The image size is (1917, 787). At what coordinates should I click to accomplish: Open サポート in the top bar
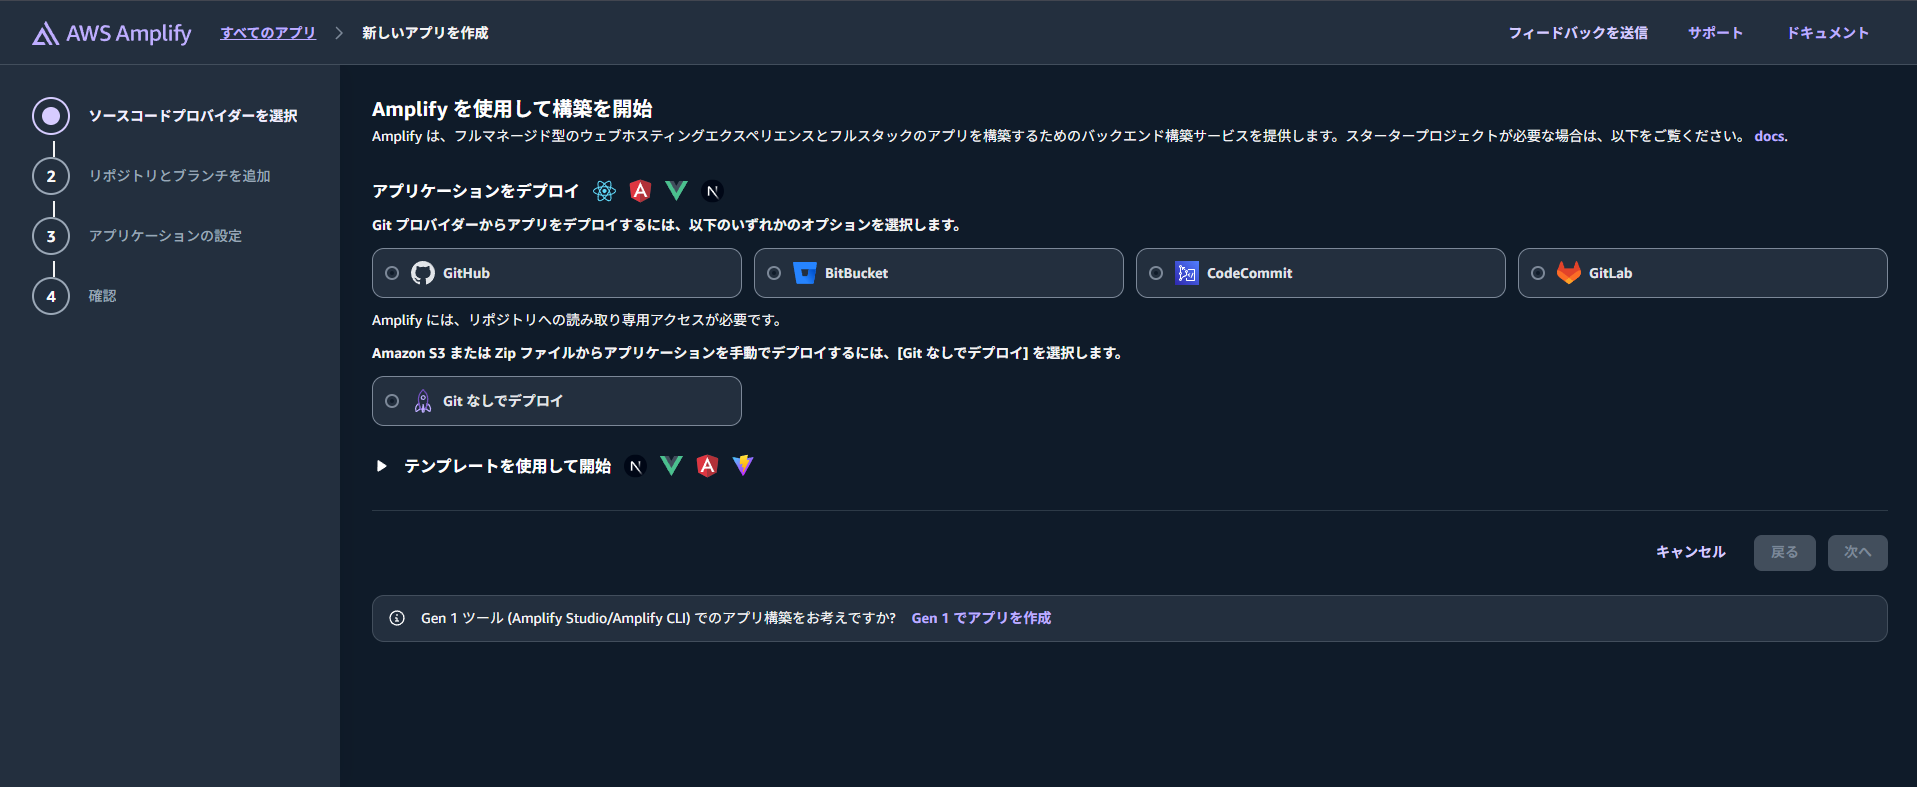pos(1716,33)
